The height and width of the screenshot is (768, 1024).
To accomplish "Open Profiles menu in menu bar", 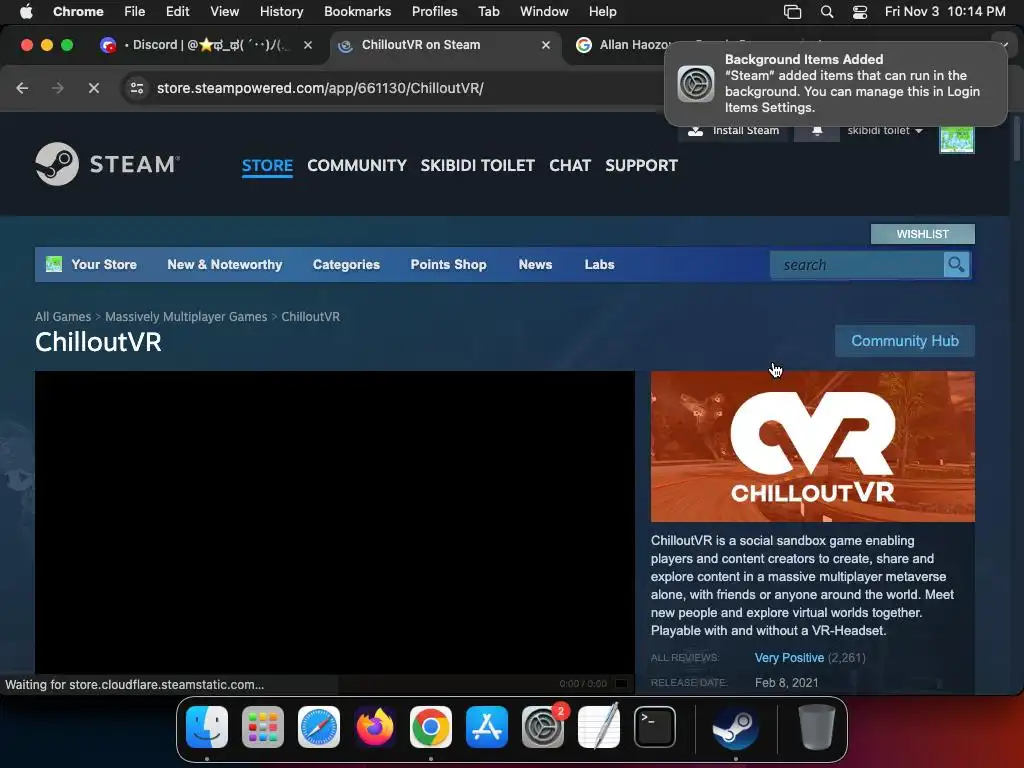I will [434, 11].
